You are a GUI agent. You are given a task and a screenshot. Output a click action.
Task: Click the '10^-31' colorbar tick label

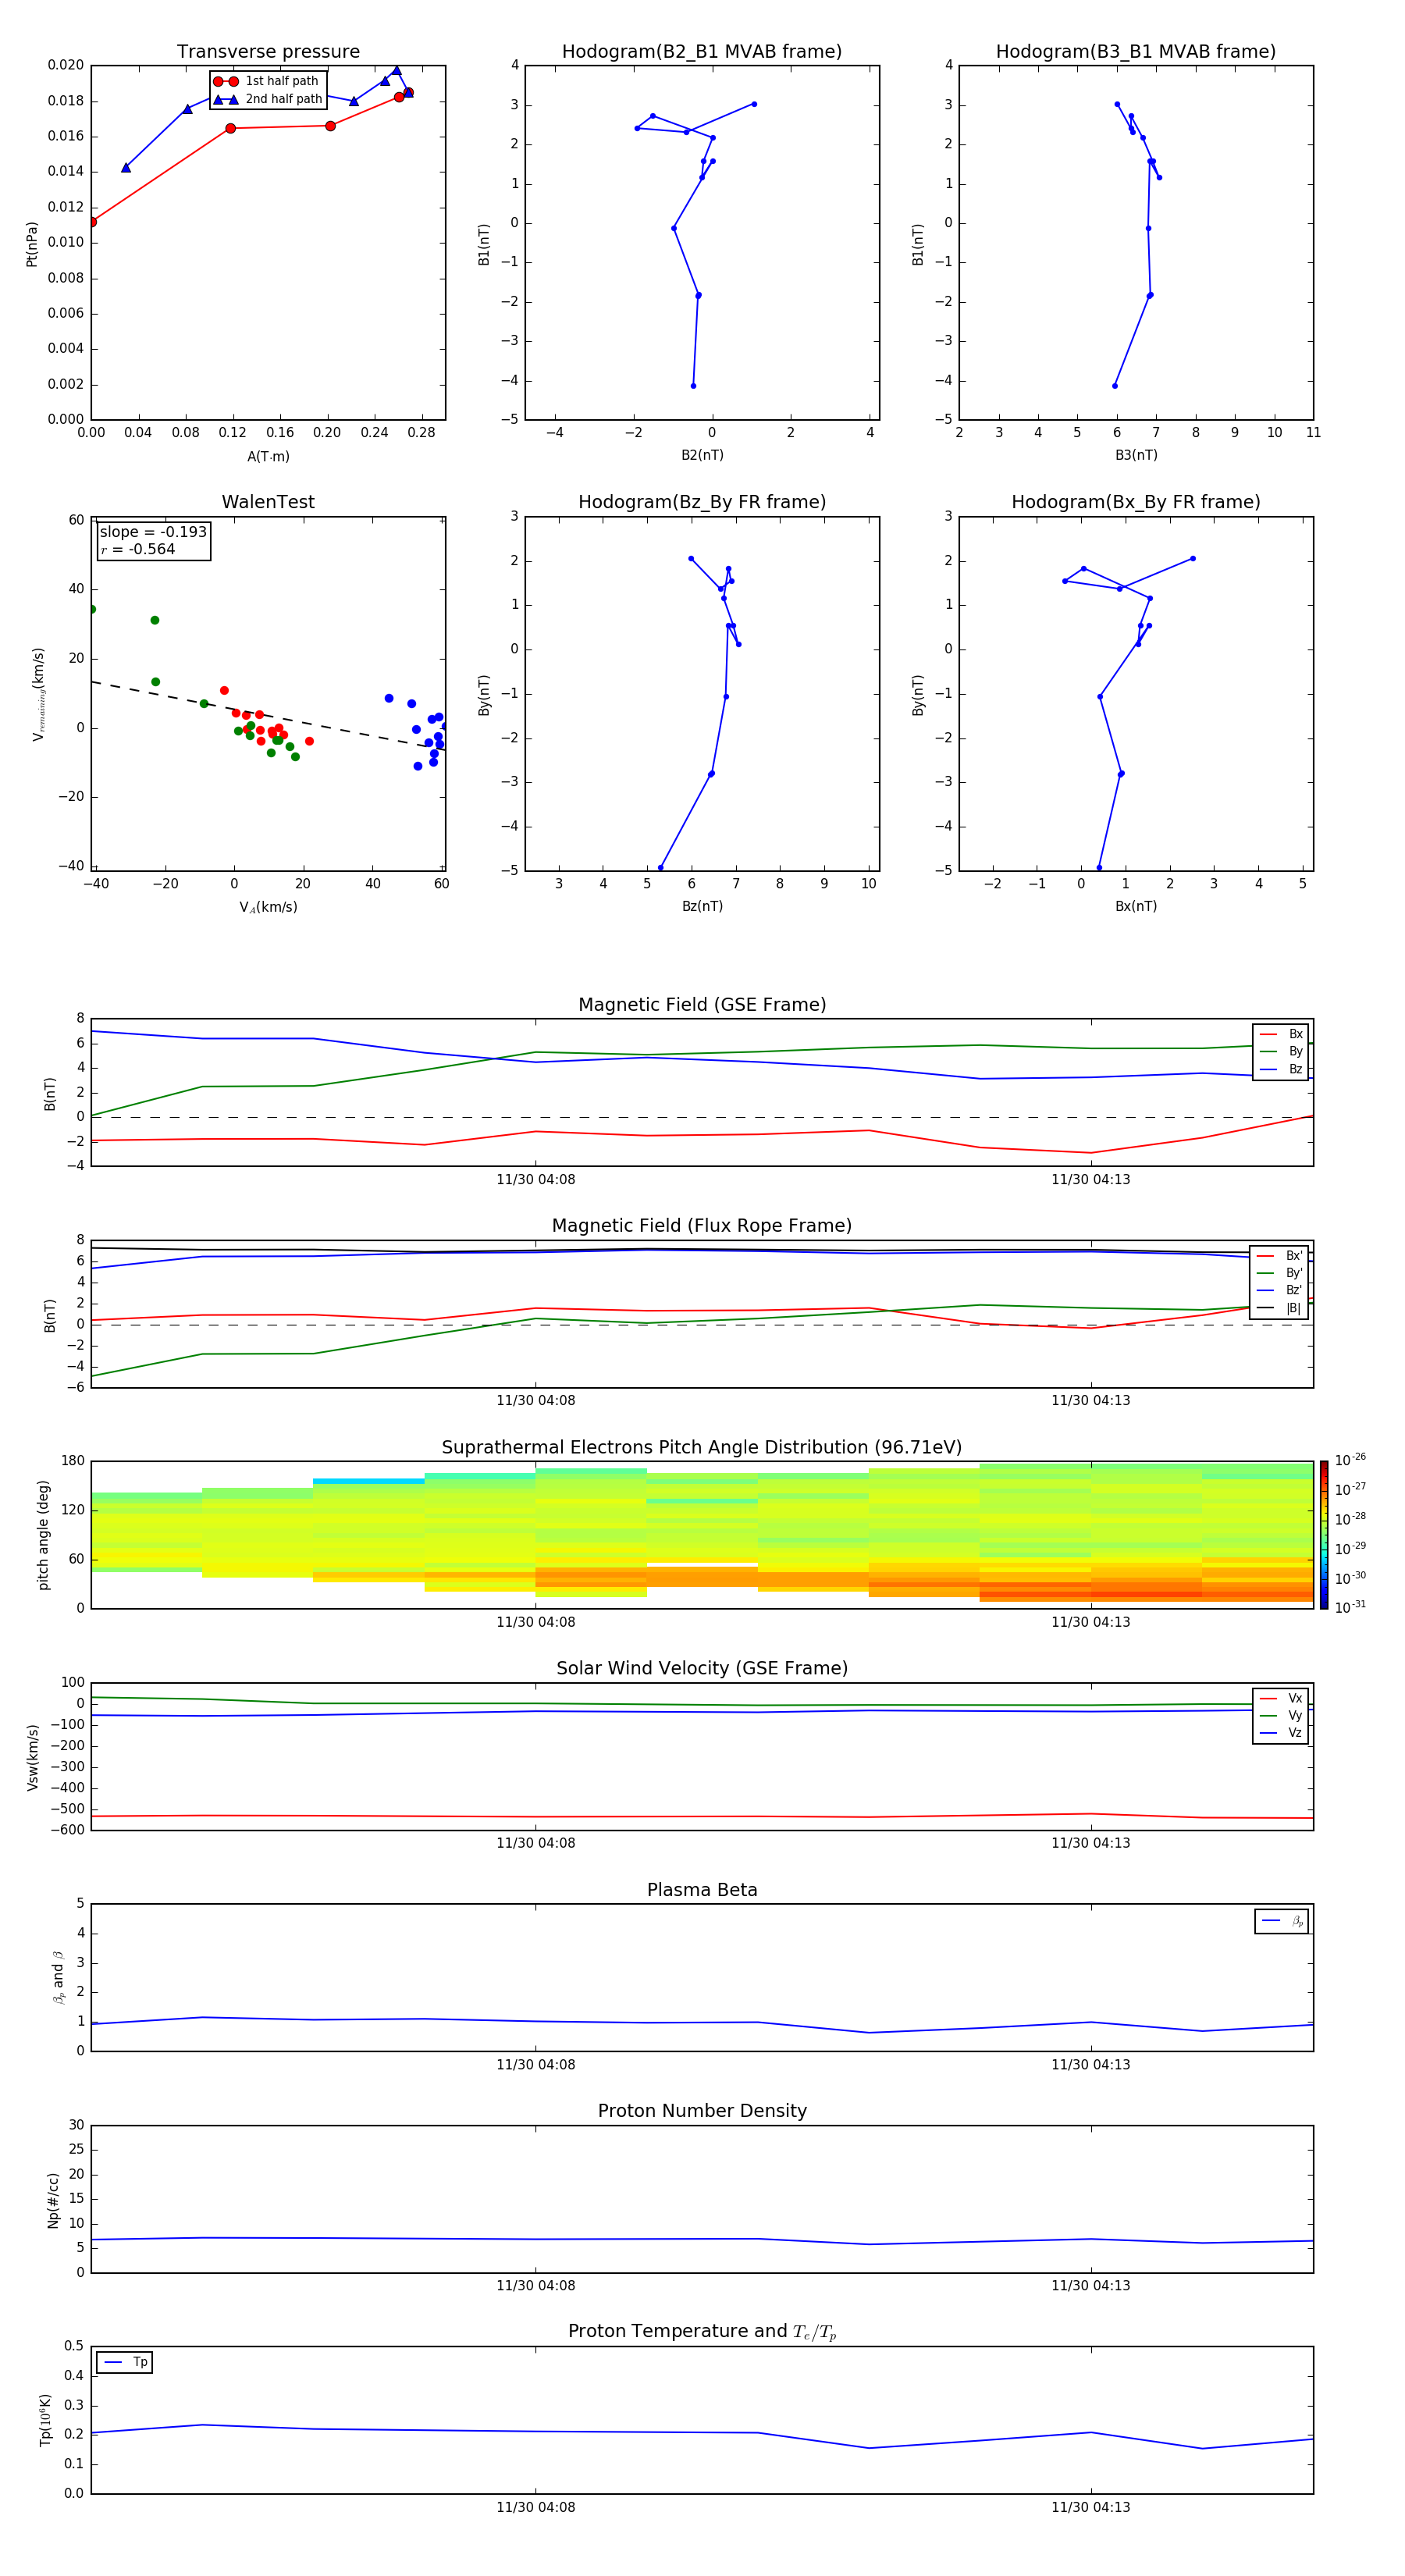click(x=1350, y=1607)
